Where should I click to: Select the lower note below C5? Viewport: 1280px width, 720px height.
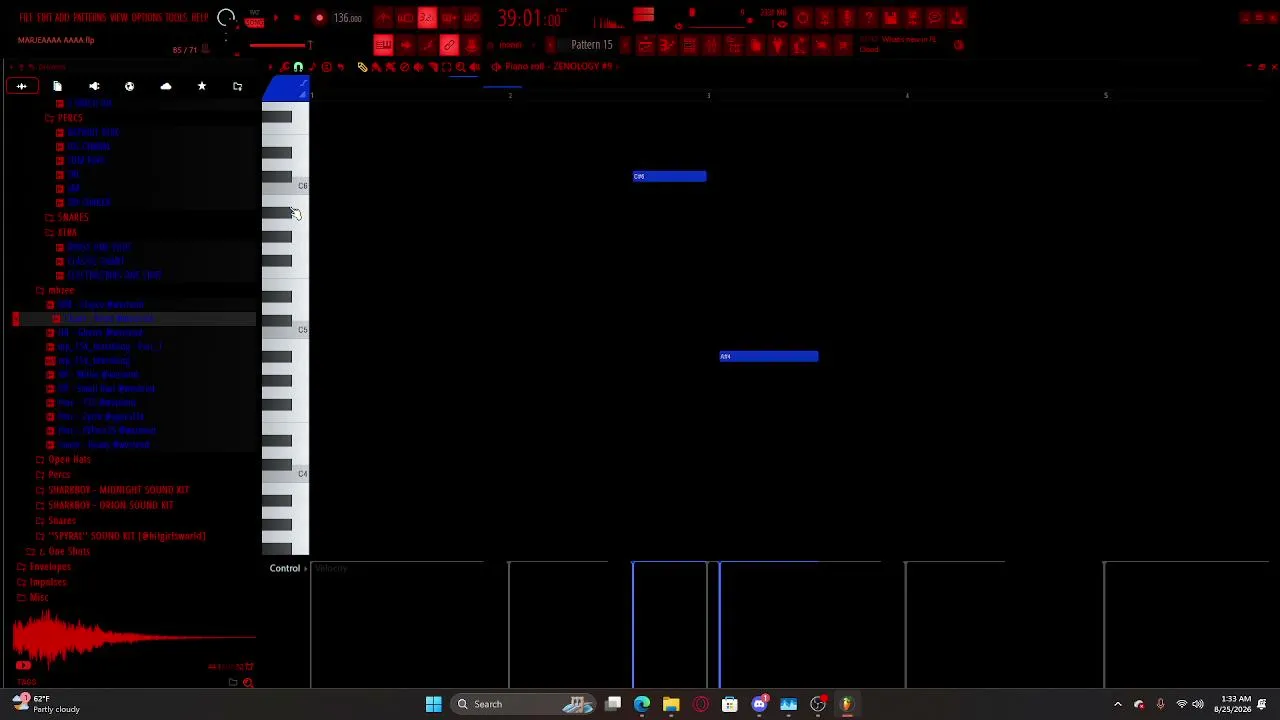pyautogui.click(x=769, y=356)
